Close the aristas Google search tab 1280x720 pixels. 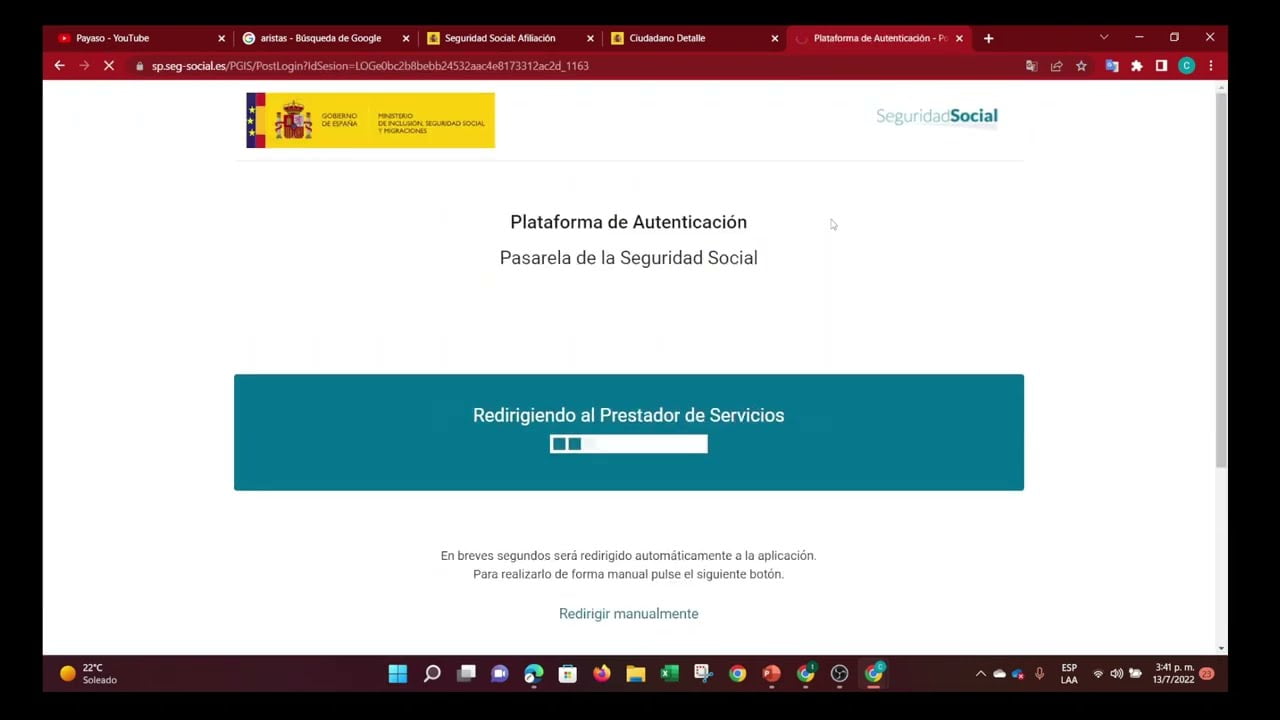point(406,38)
